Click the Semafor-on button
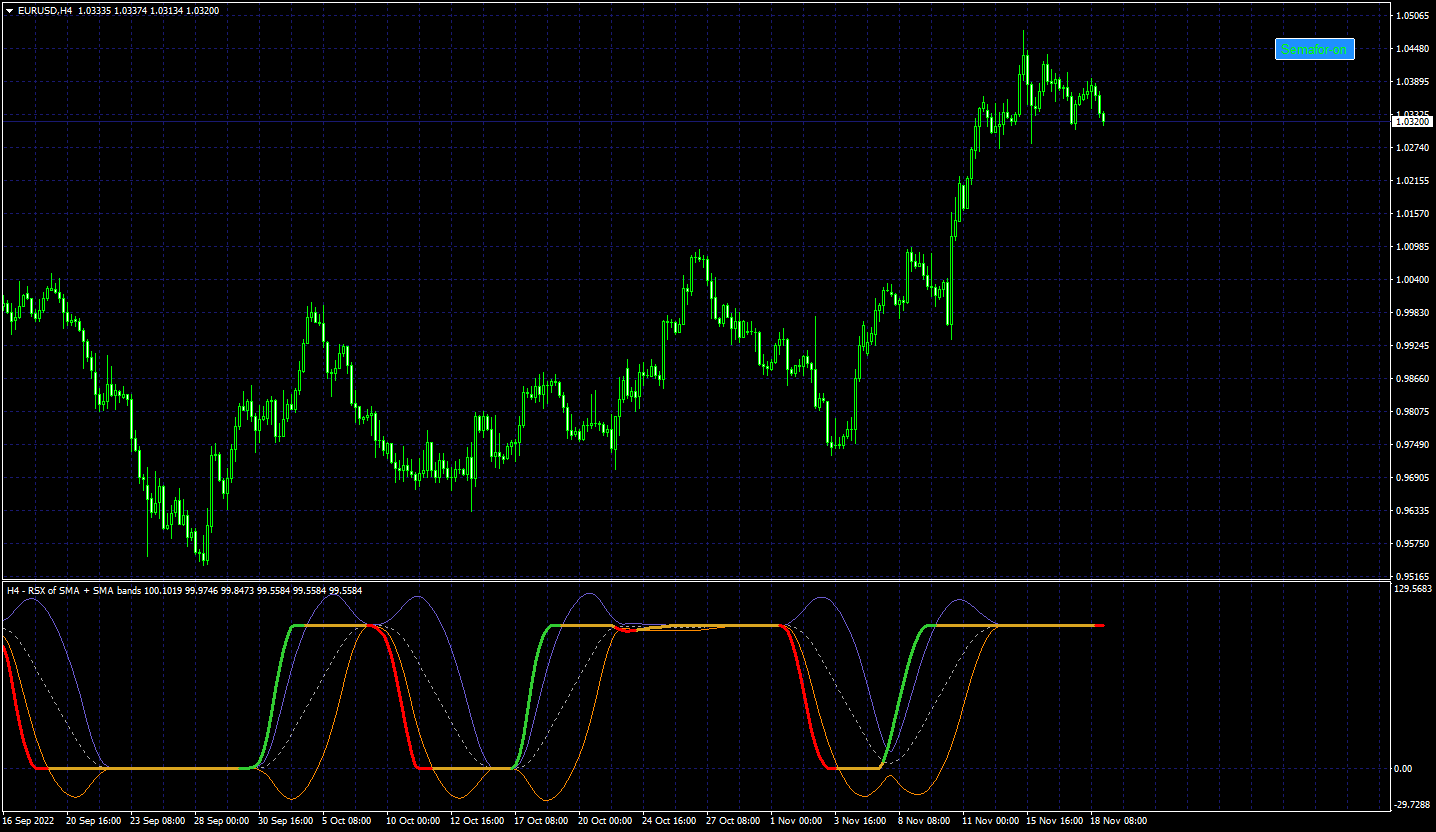 (1314, 49)
